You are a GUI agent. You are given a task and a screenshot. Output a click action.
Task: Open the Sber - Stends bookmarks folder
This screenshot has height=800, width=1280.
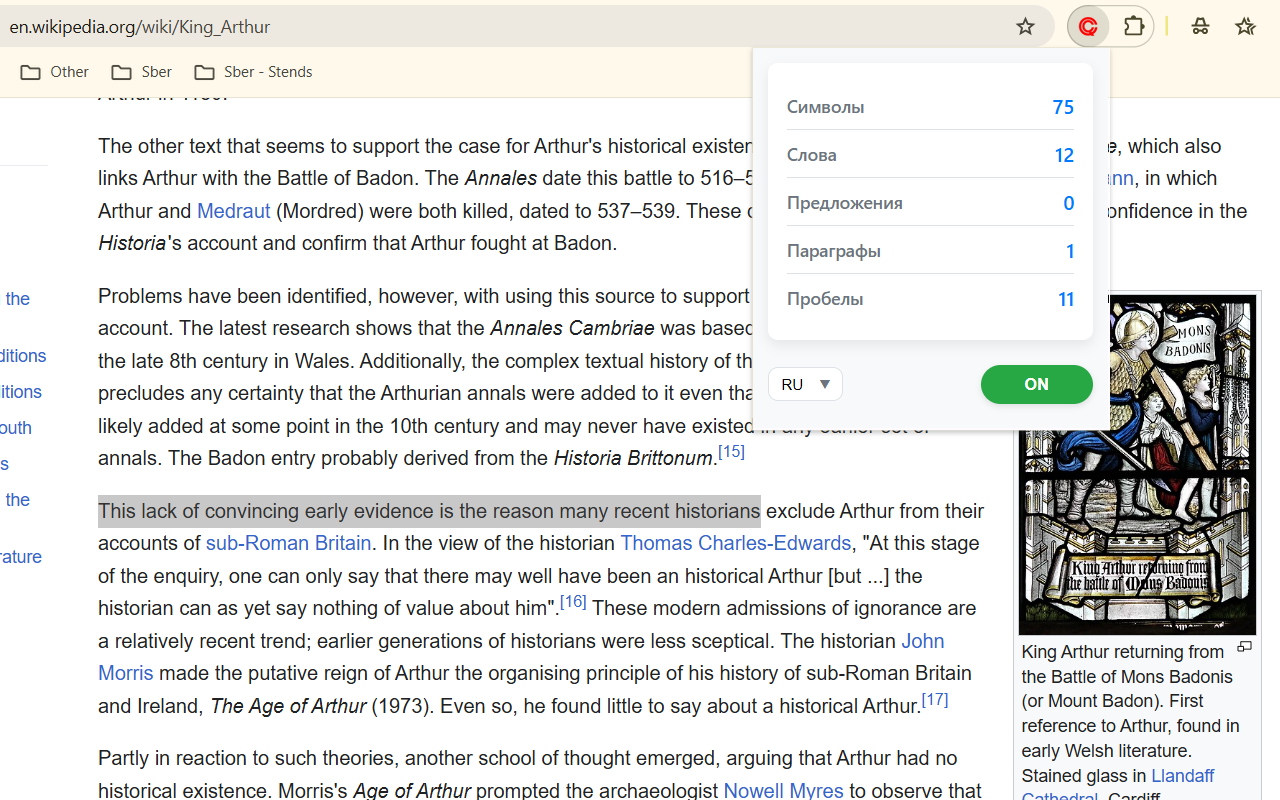[x=254, y=72]
